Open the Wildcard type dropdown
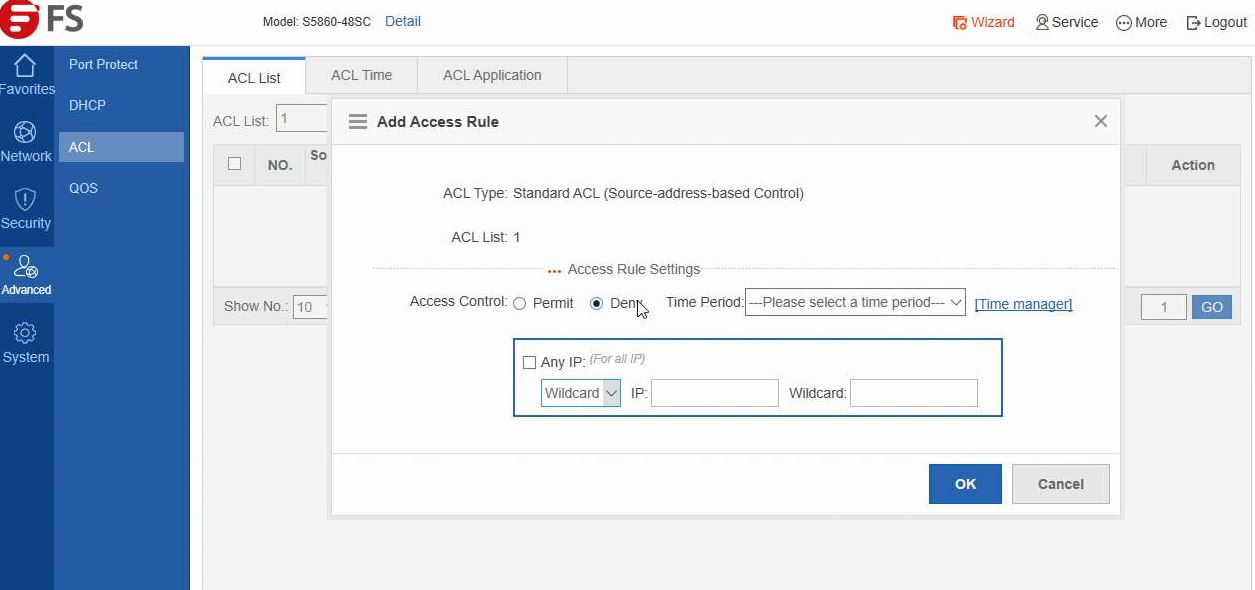Screen dimensions: 1255x590 581,393
